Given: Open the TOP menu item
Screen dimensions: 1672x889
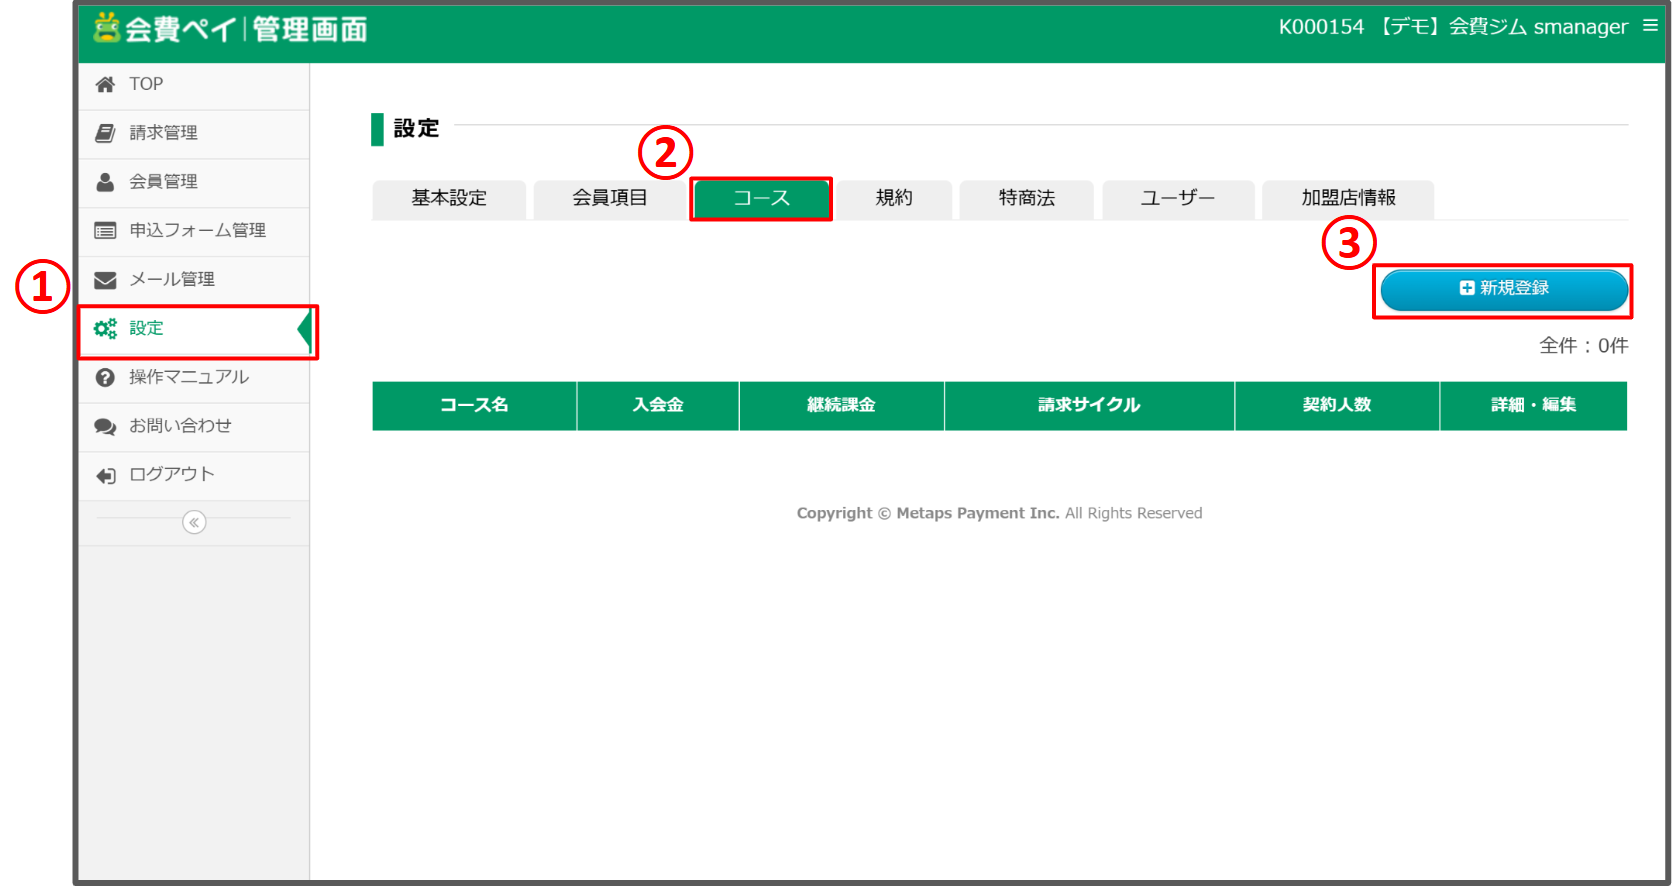Looking at the screenshot, I should click(x=194, y=85).
